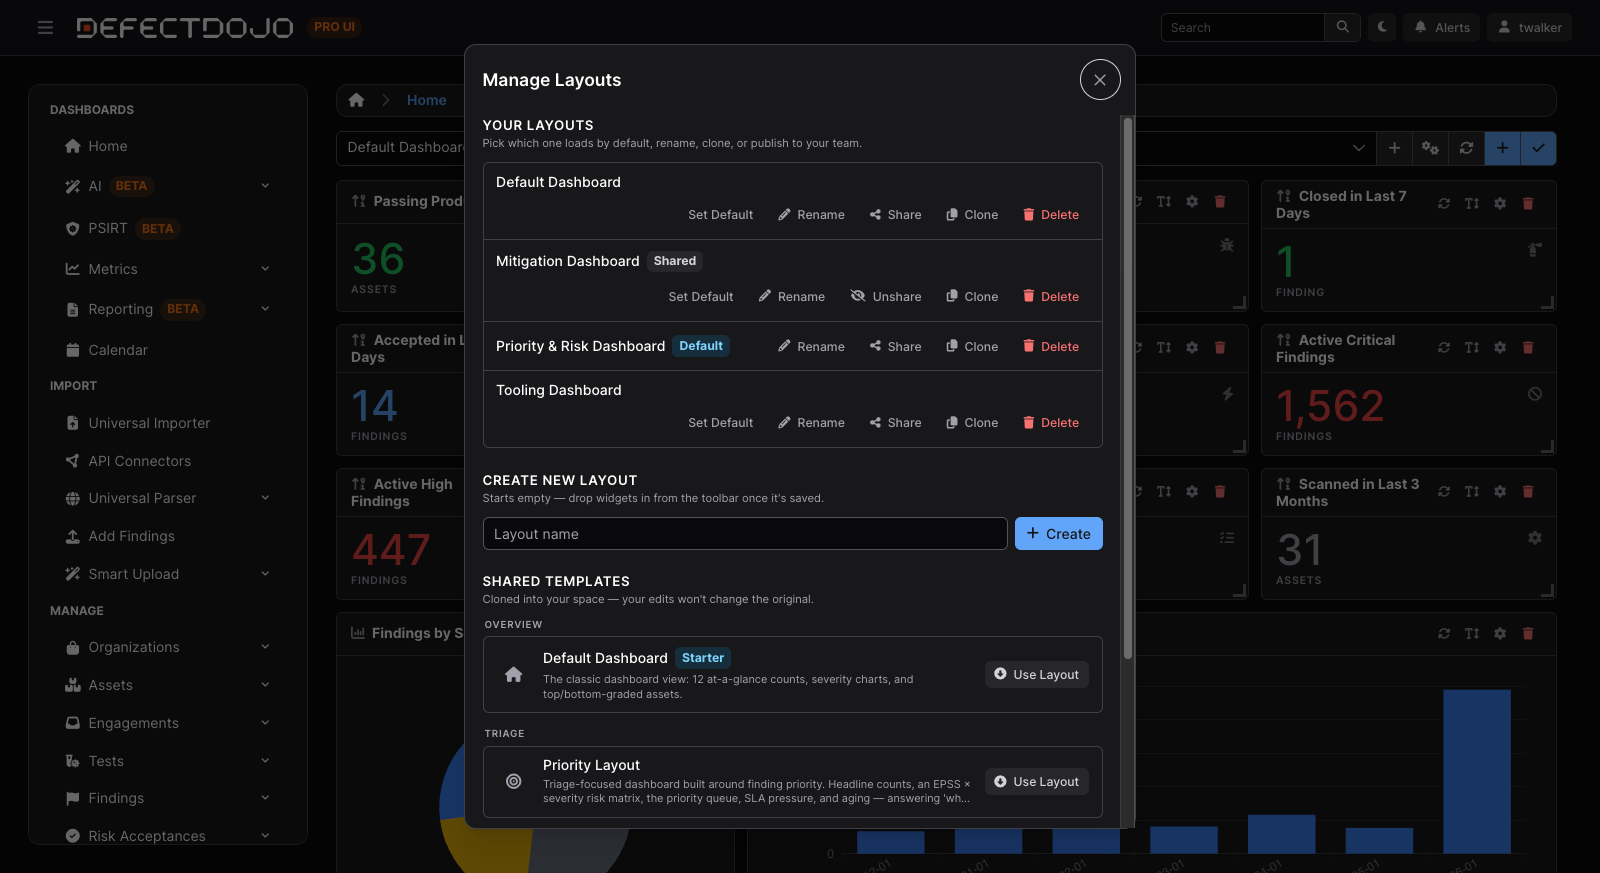Delete the Default Dashboard layout
The image size is (1600, 873).
coord(1050,215)
